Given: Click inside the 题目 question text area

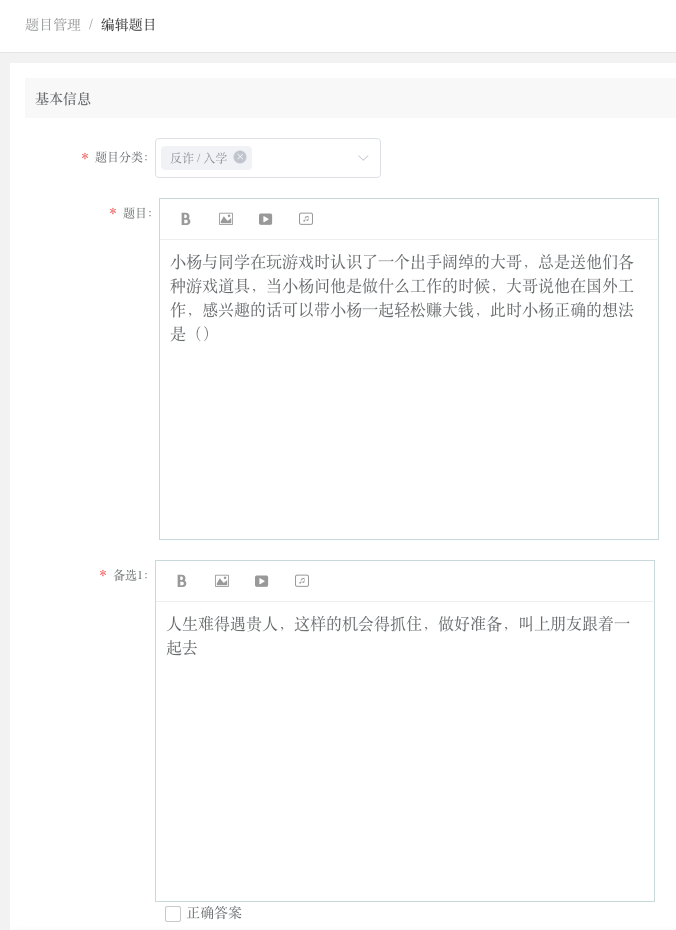Looking at the screenshot, I should pos(409,389).
